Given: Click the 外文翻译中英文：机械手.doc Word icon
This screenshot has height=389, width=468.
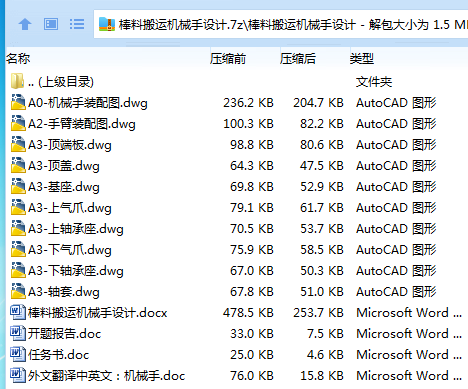Looking at the screenshot, I should 18,375.
